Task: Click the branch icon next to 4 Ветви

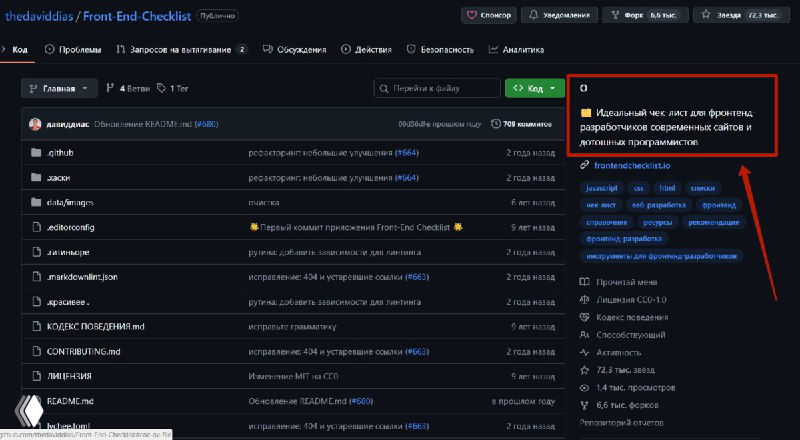Action: (110, 88)
